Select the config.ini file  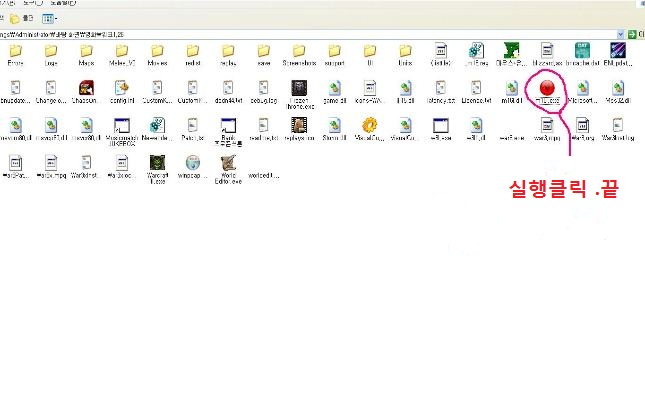click(121, 88)
